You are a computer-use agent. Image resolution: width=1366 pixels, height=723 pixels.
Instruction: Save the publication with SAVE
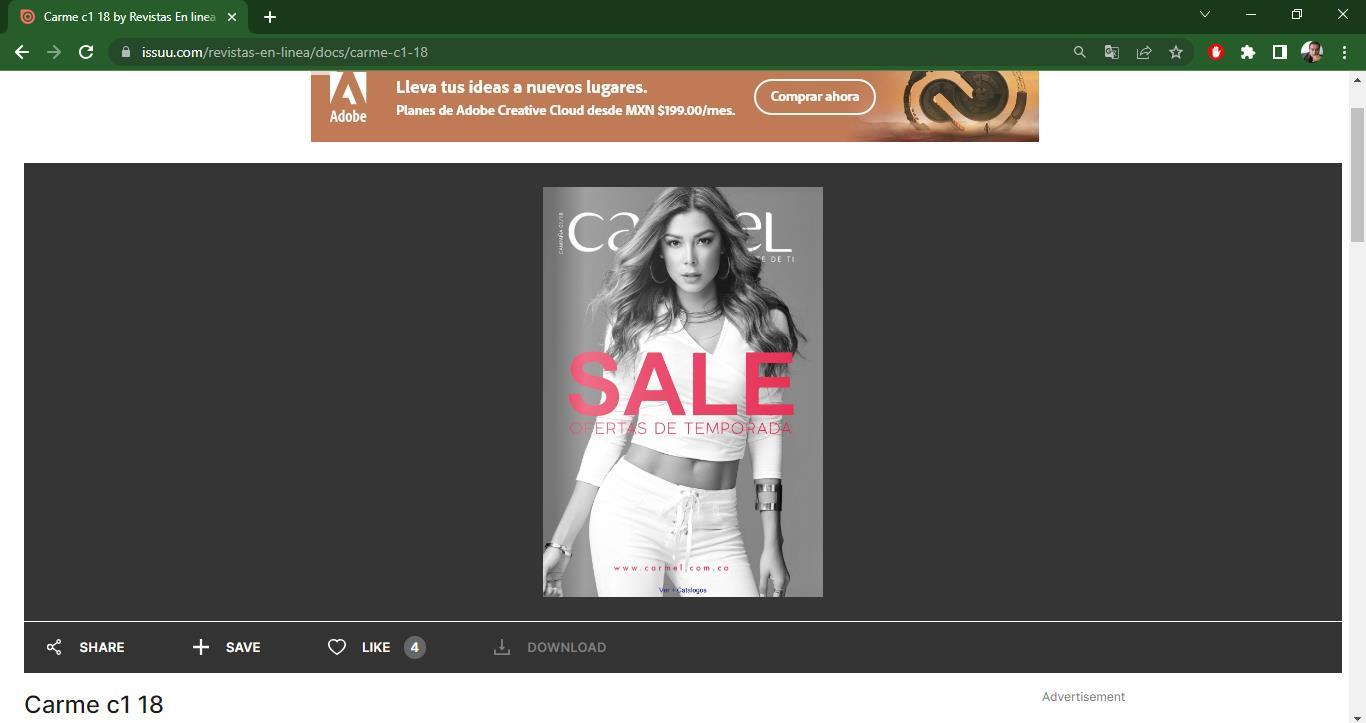226,647
